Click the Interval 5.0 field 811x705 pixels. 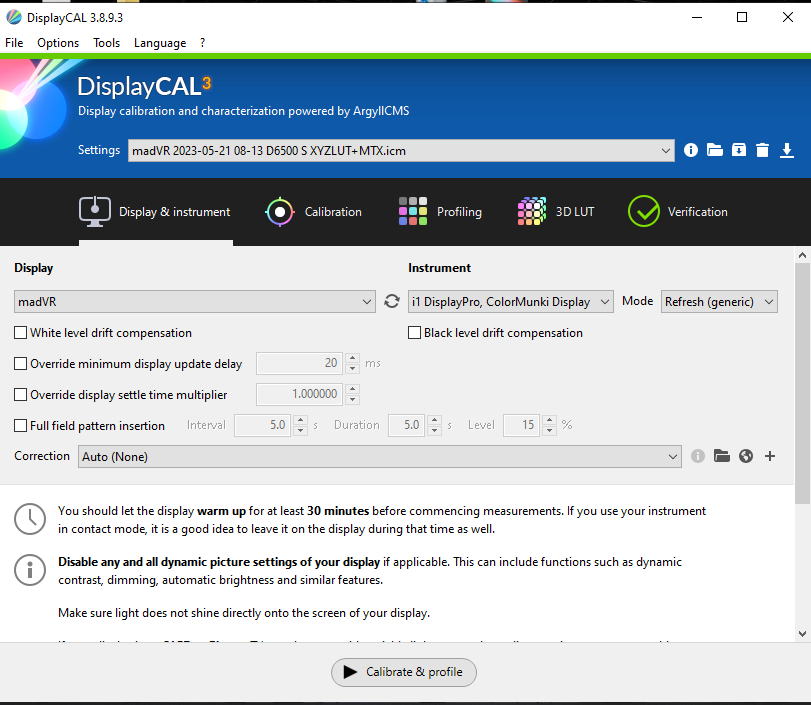click(264, 425)
